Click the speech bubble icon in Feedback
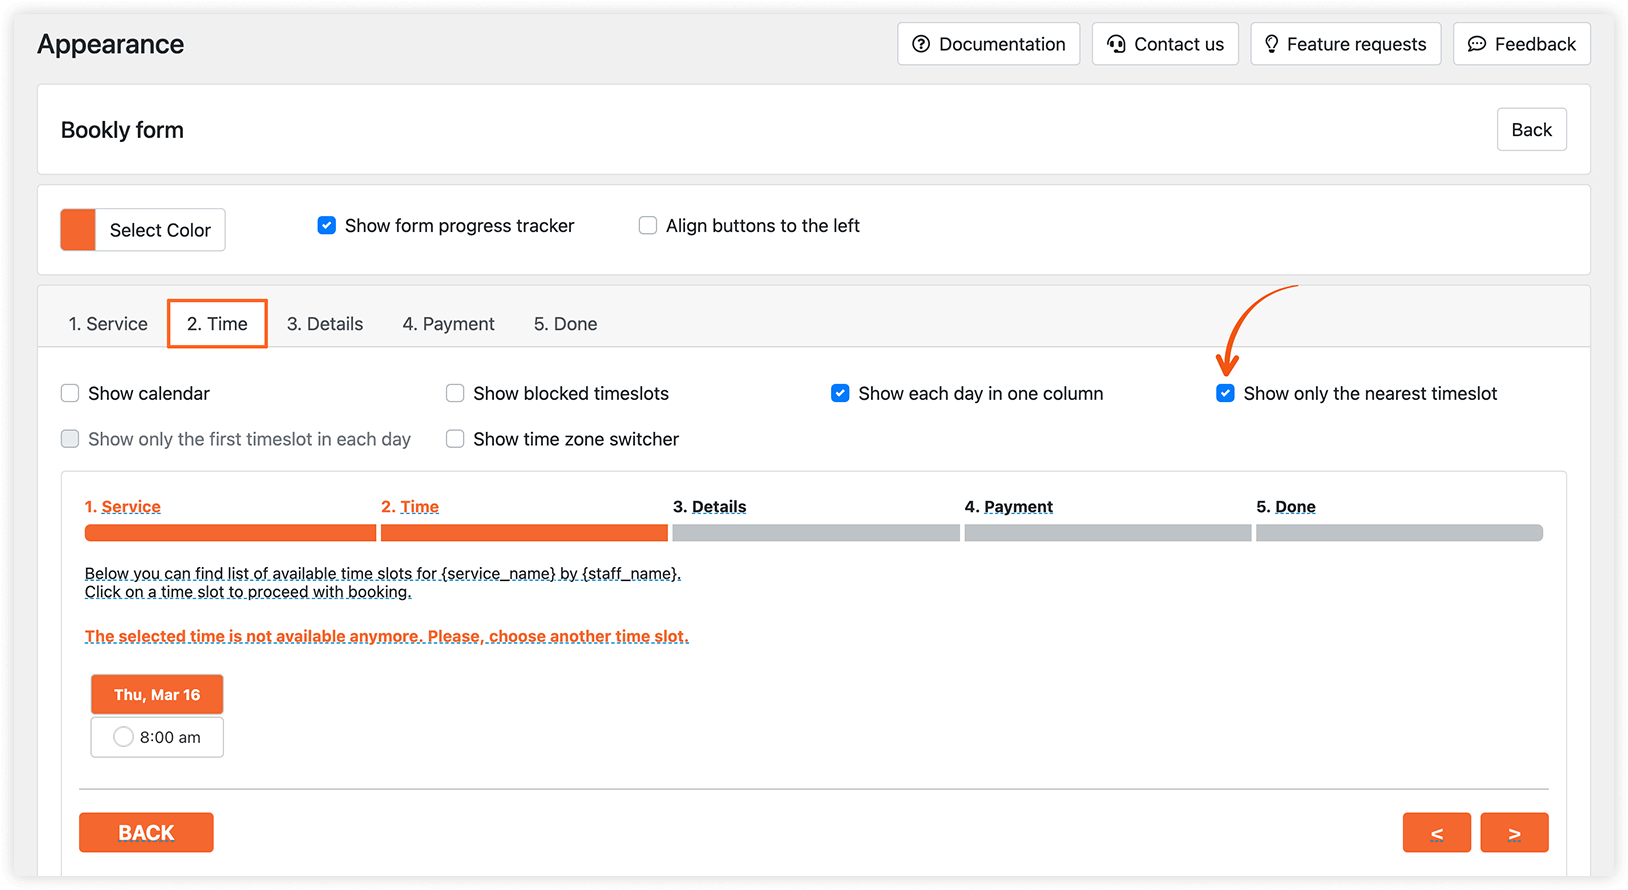This screenshot has height=890, width=1628. point(1477,44)
